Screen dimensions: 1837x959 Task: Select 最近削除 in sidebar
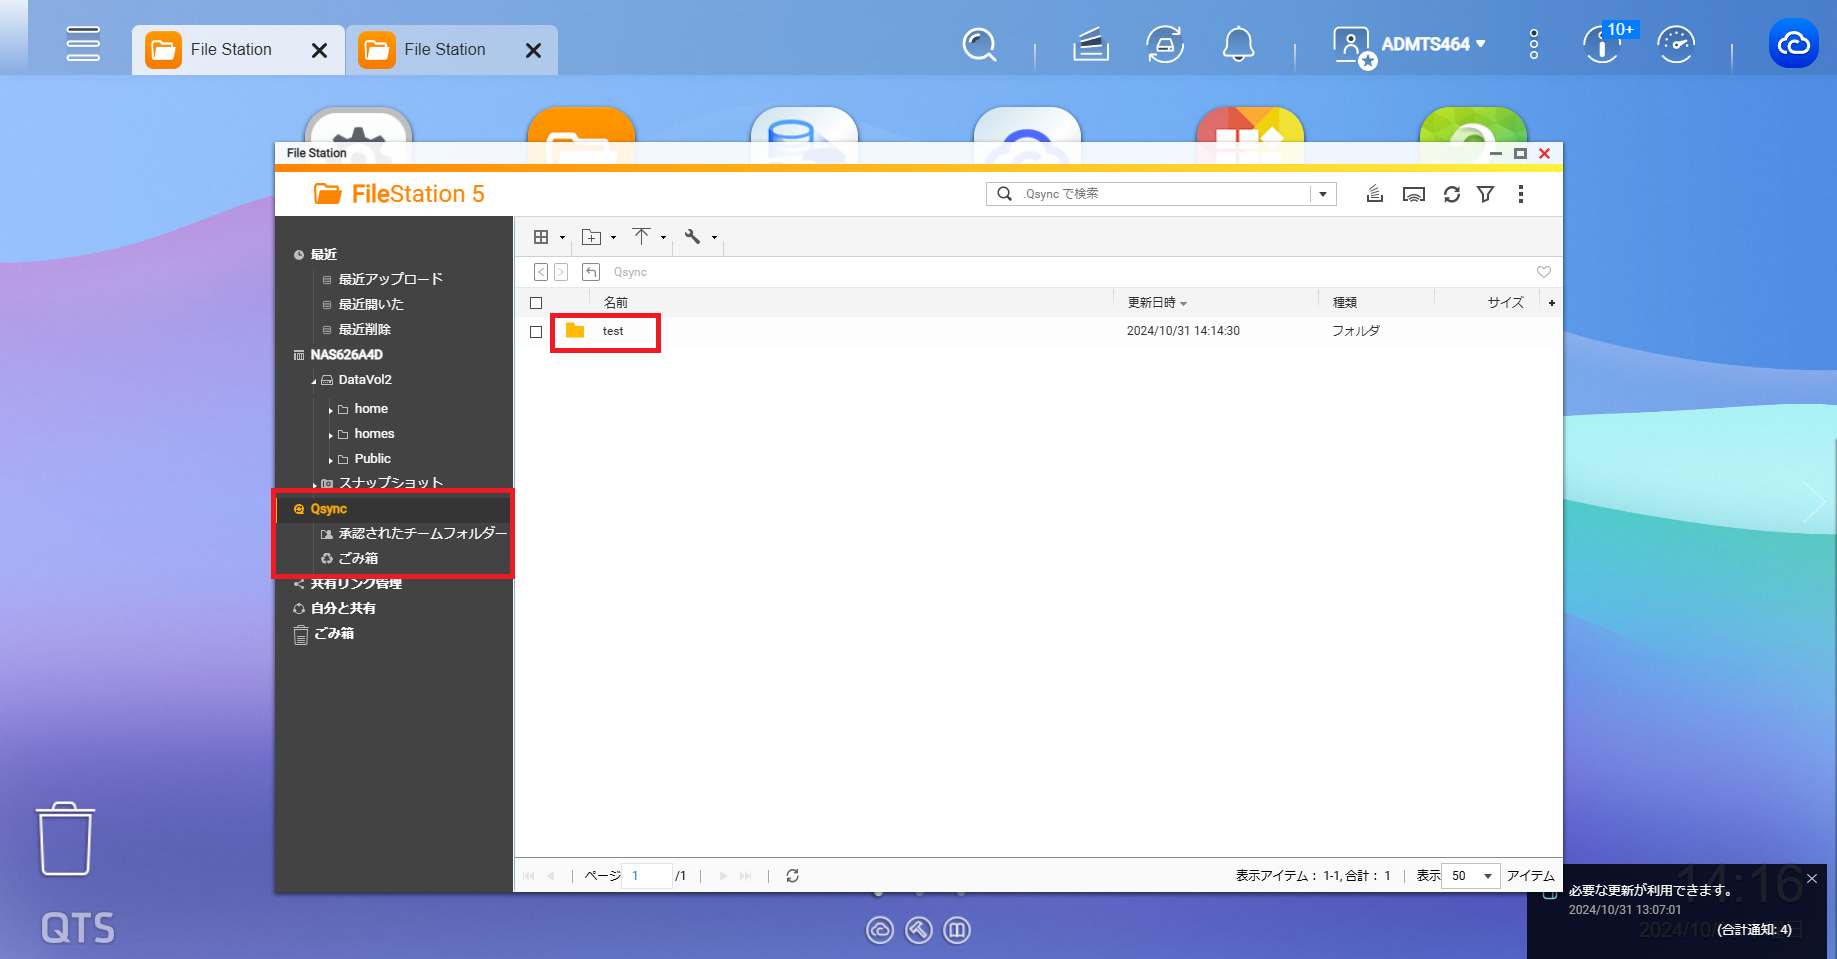tap(364, 329)
